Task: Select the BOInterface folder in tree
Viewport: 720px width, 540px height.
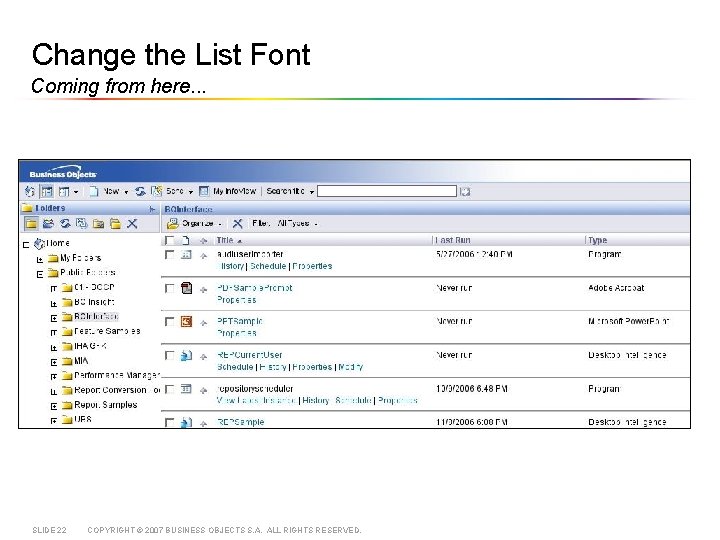Action: (x=96, y=316)
